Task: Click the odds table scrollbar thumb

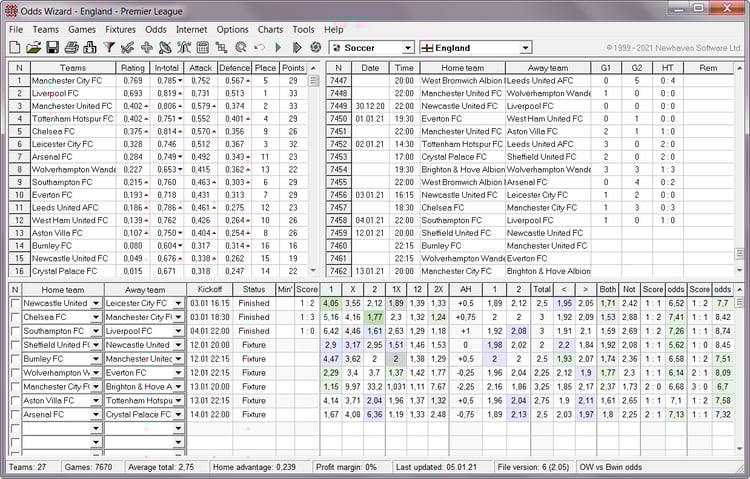Action: [739, 302]
